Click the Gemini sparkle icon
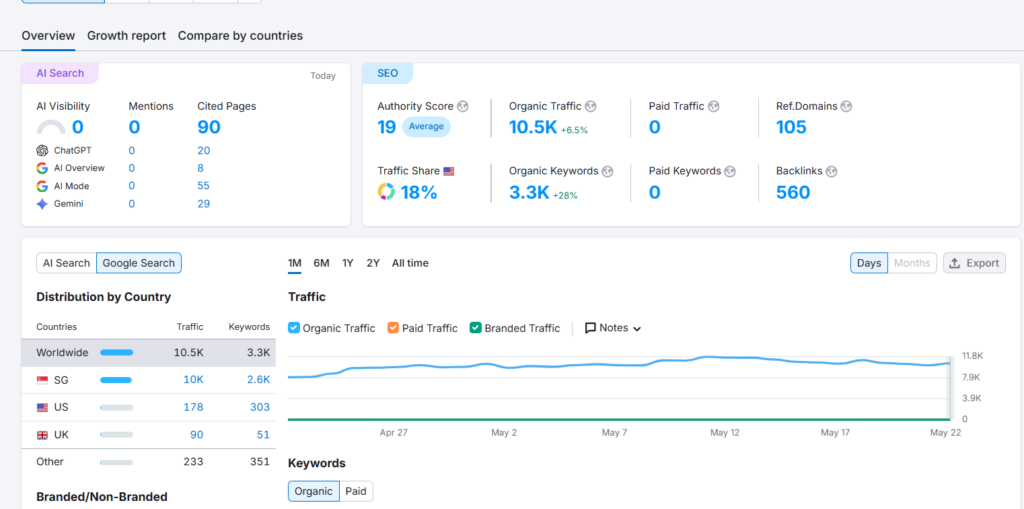 point(42,204)
